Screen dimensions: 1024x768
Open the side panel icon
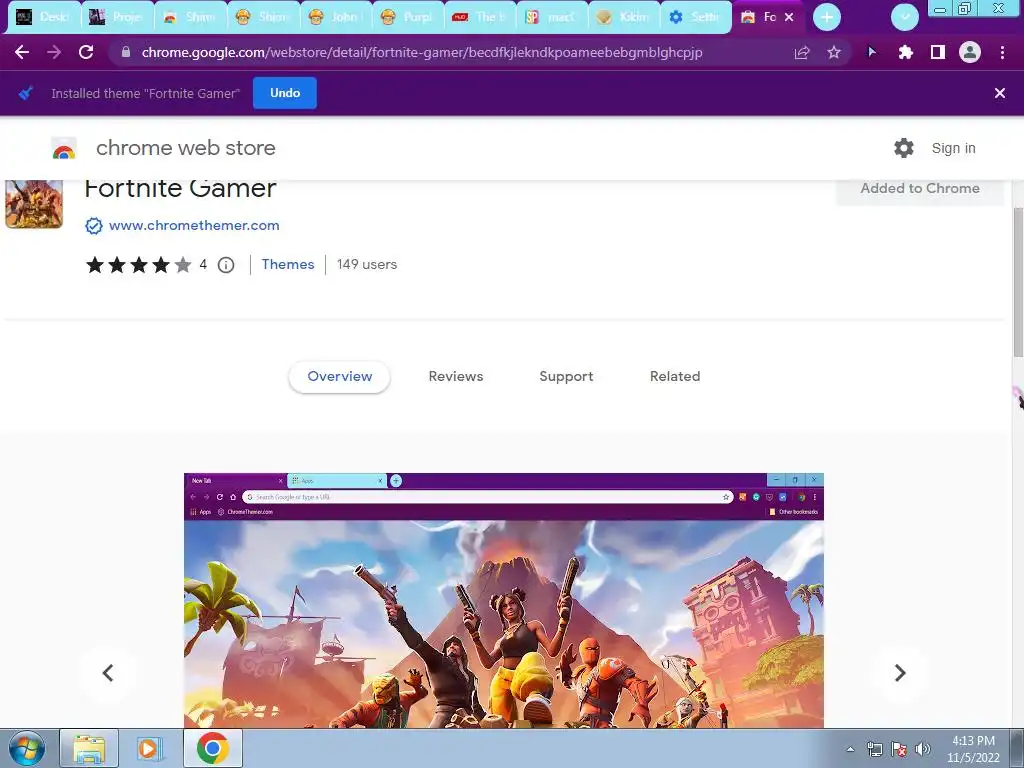[x=938, y=52]
